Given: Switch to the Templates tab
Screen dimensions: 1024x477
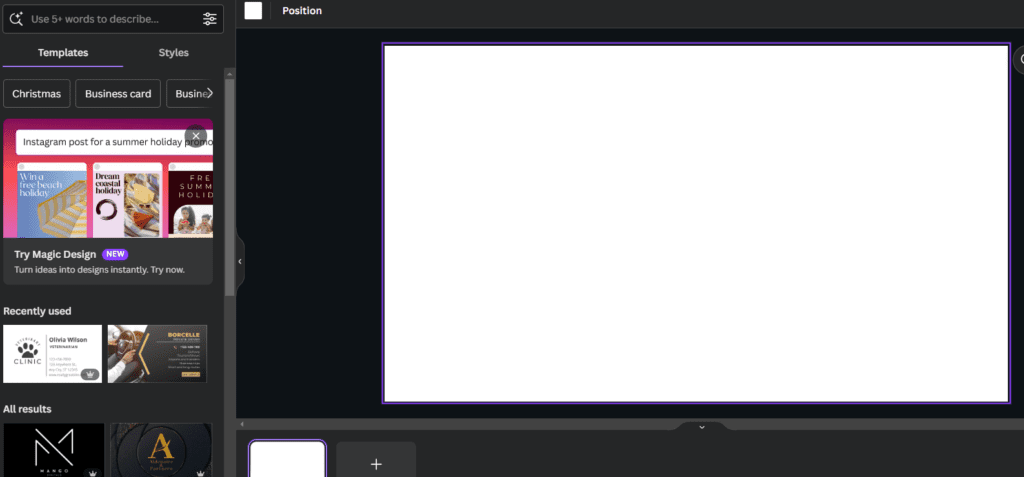Looking at the screenshot, I should pyautogui.click(x=63, y=53).
